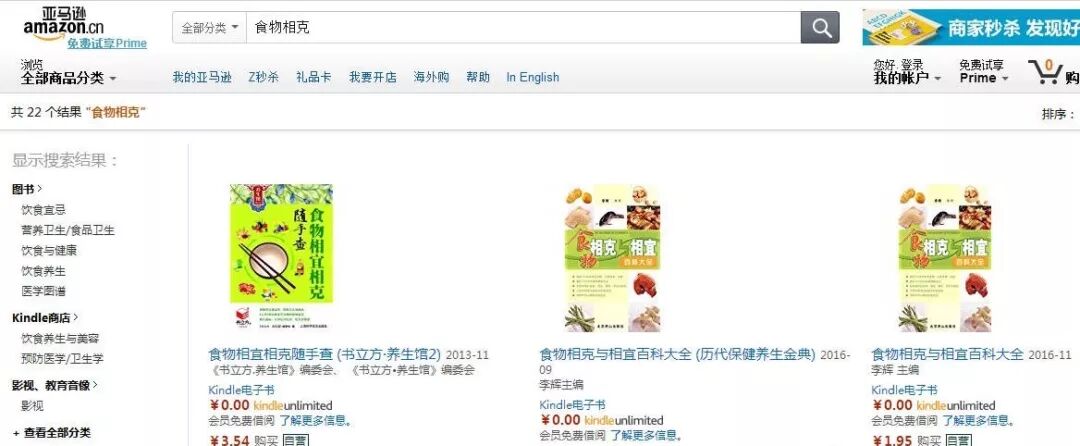Go to Z秒杀 deals page

(263, 77)
